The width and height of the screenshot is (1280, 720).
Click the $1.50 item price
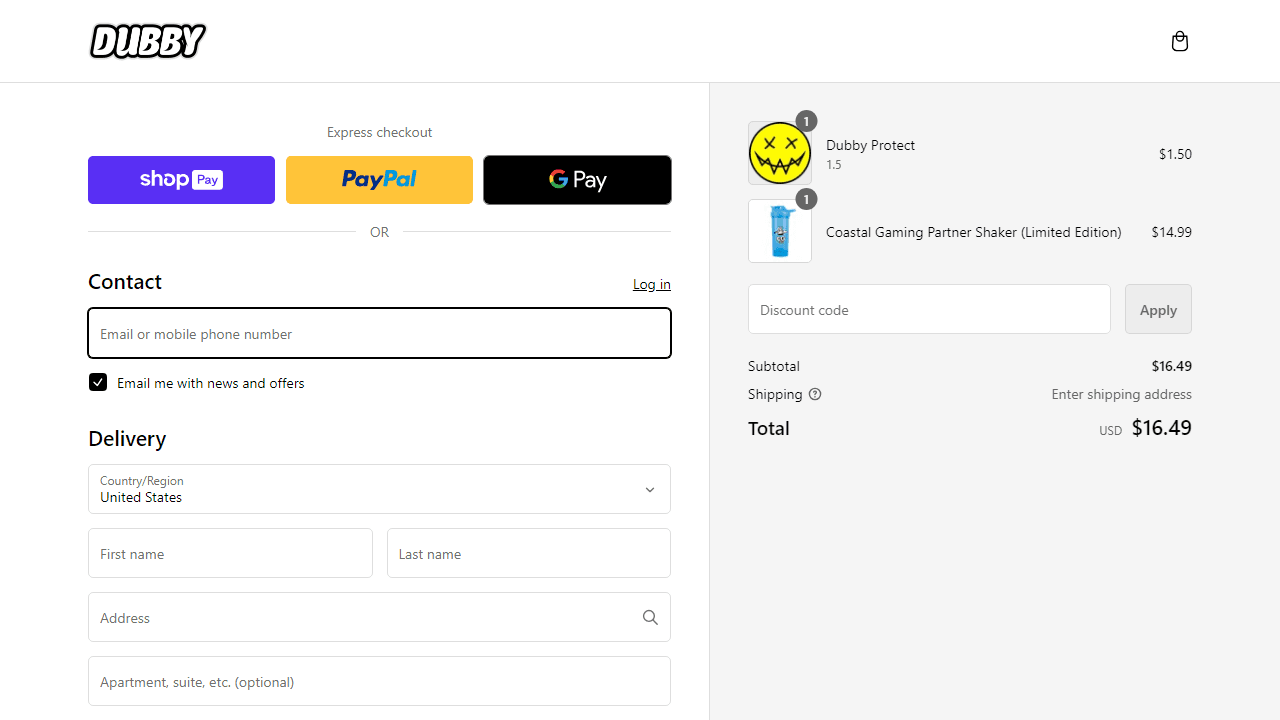click(1175, 154)
